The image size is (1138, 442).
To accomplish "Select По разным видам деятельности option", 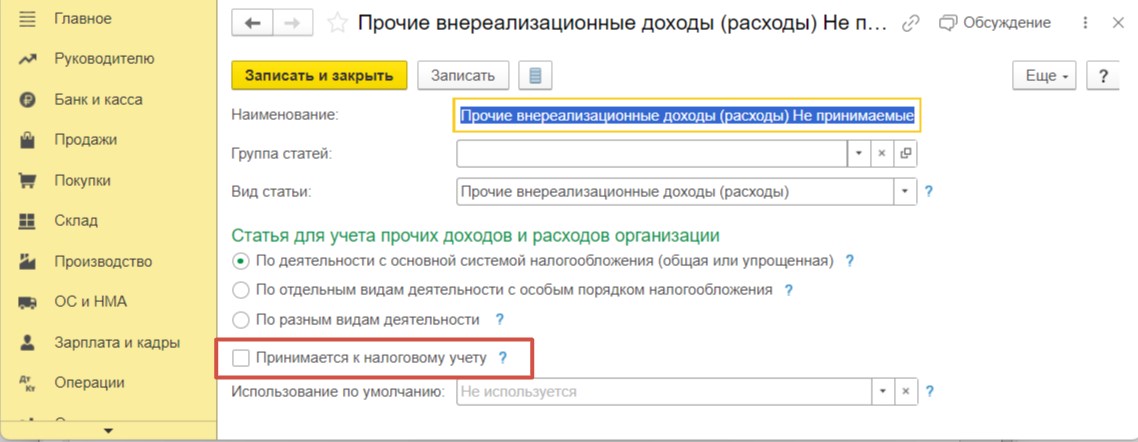I will 241,319.
